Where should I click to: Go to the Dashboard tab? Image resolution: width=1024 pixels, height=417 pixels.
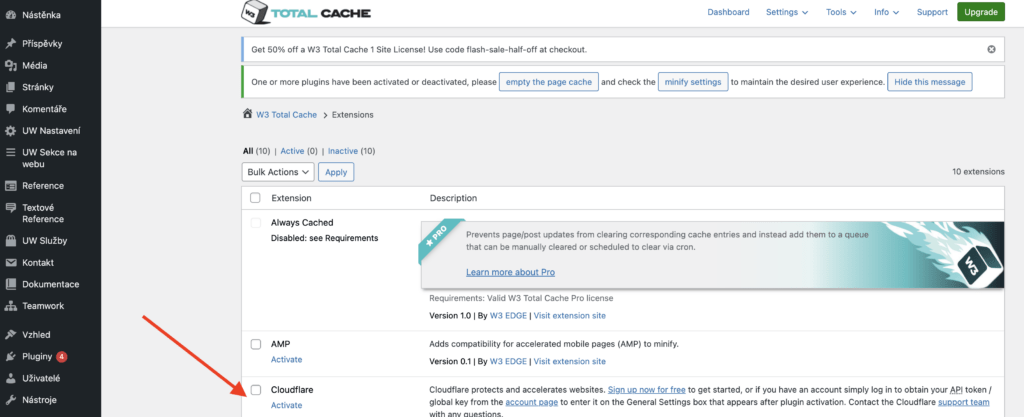click(728, 12)
